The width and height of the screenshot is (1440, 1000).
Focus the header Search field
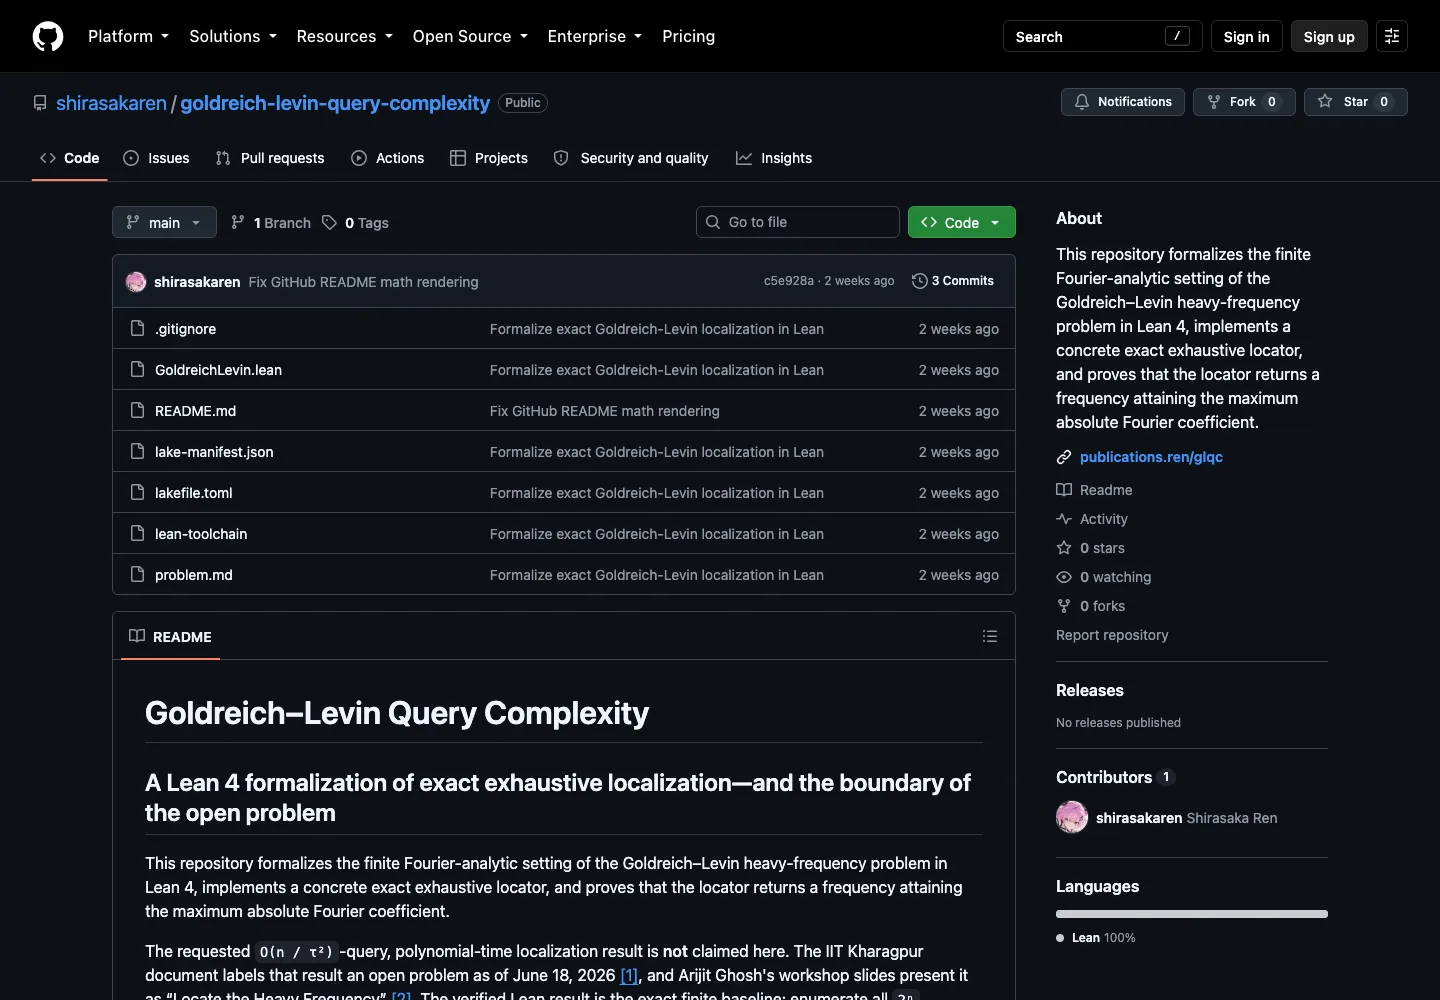(x=1102, y=36)
